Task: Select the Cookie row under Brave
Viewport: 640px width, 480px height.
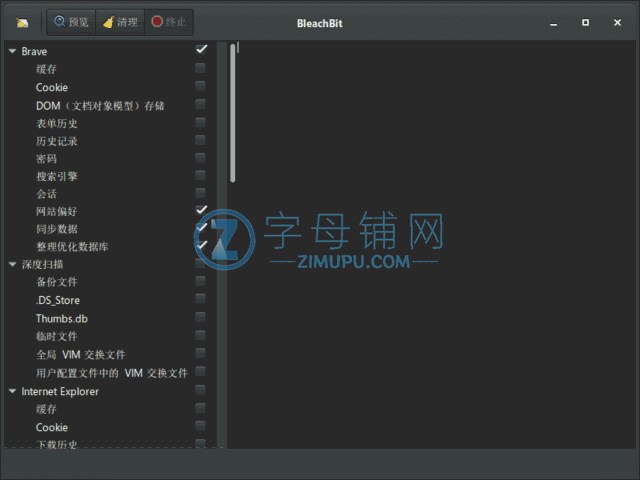Action: tap(52, 87)
